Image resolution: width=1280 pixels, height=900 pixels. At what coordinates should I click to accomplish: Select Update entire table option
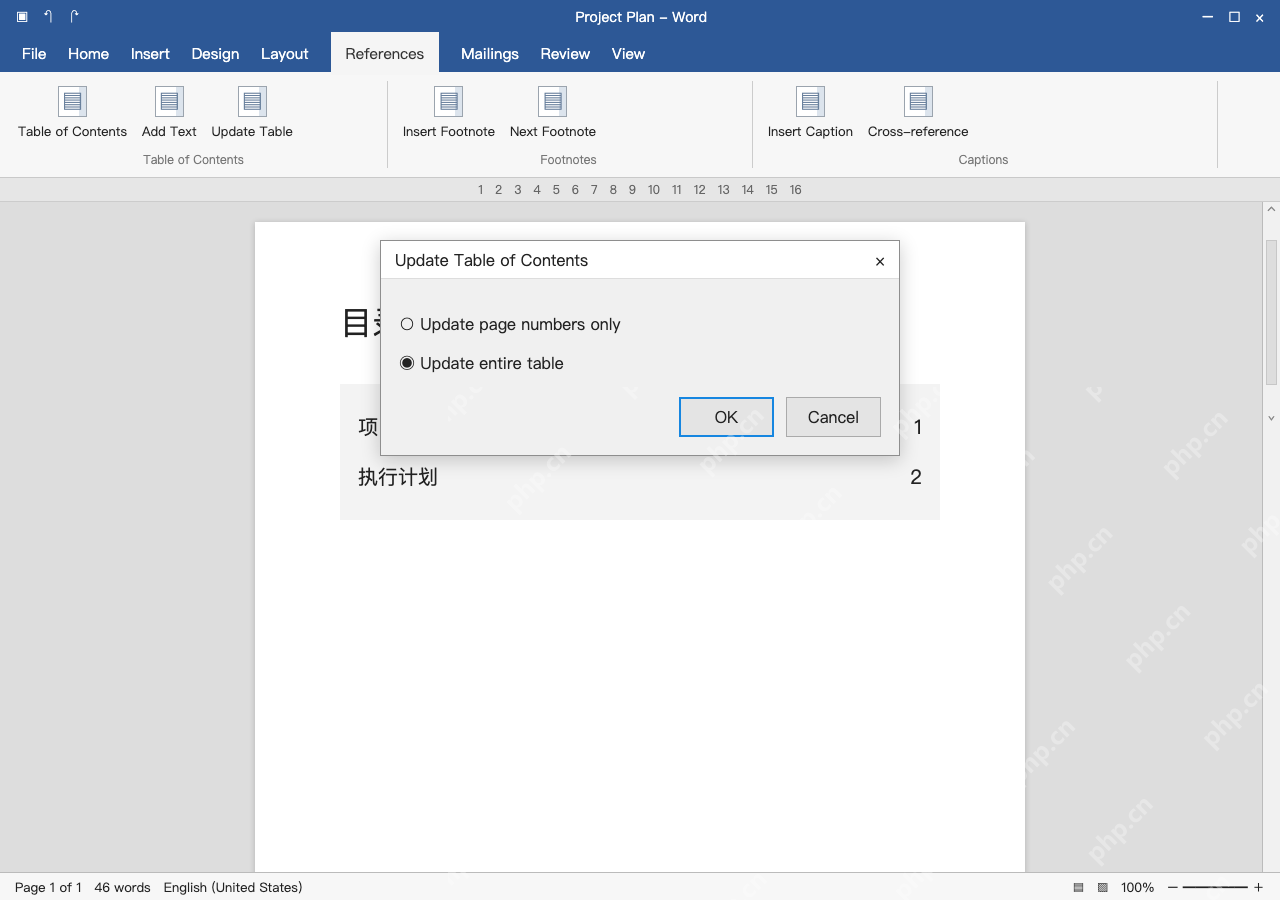tap(482, 363)
